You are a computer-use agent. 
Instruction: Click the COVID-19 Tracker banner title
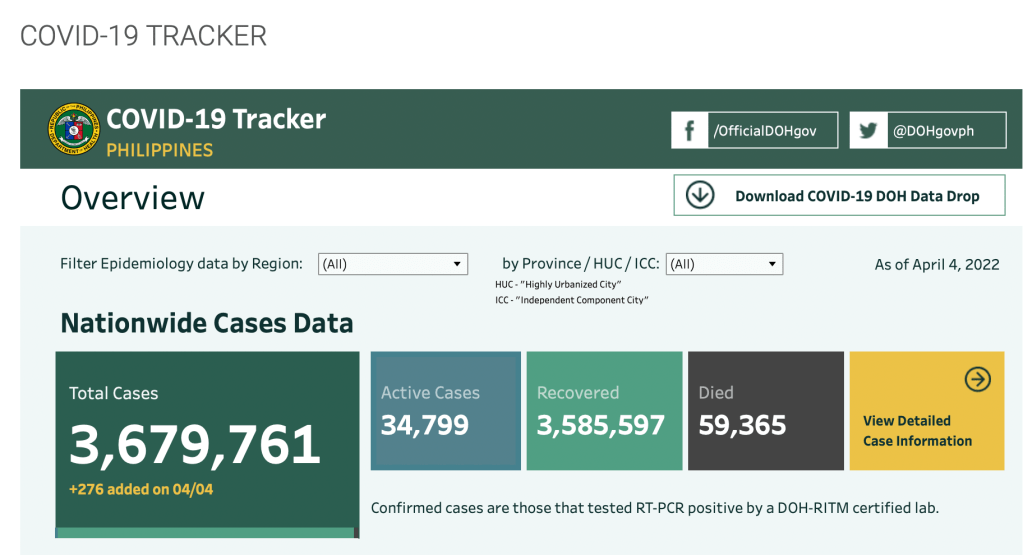click(x=216, y=119)
